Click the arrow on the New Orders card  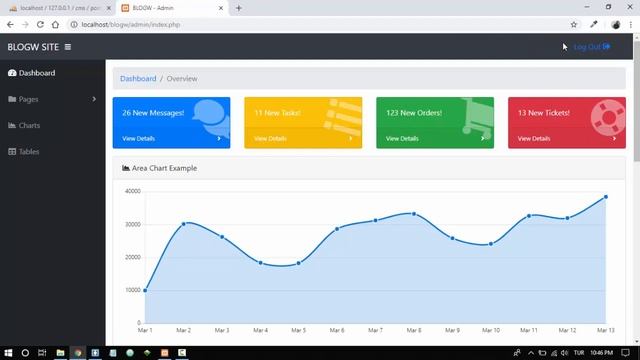[x=482, y=138]
